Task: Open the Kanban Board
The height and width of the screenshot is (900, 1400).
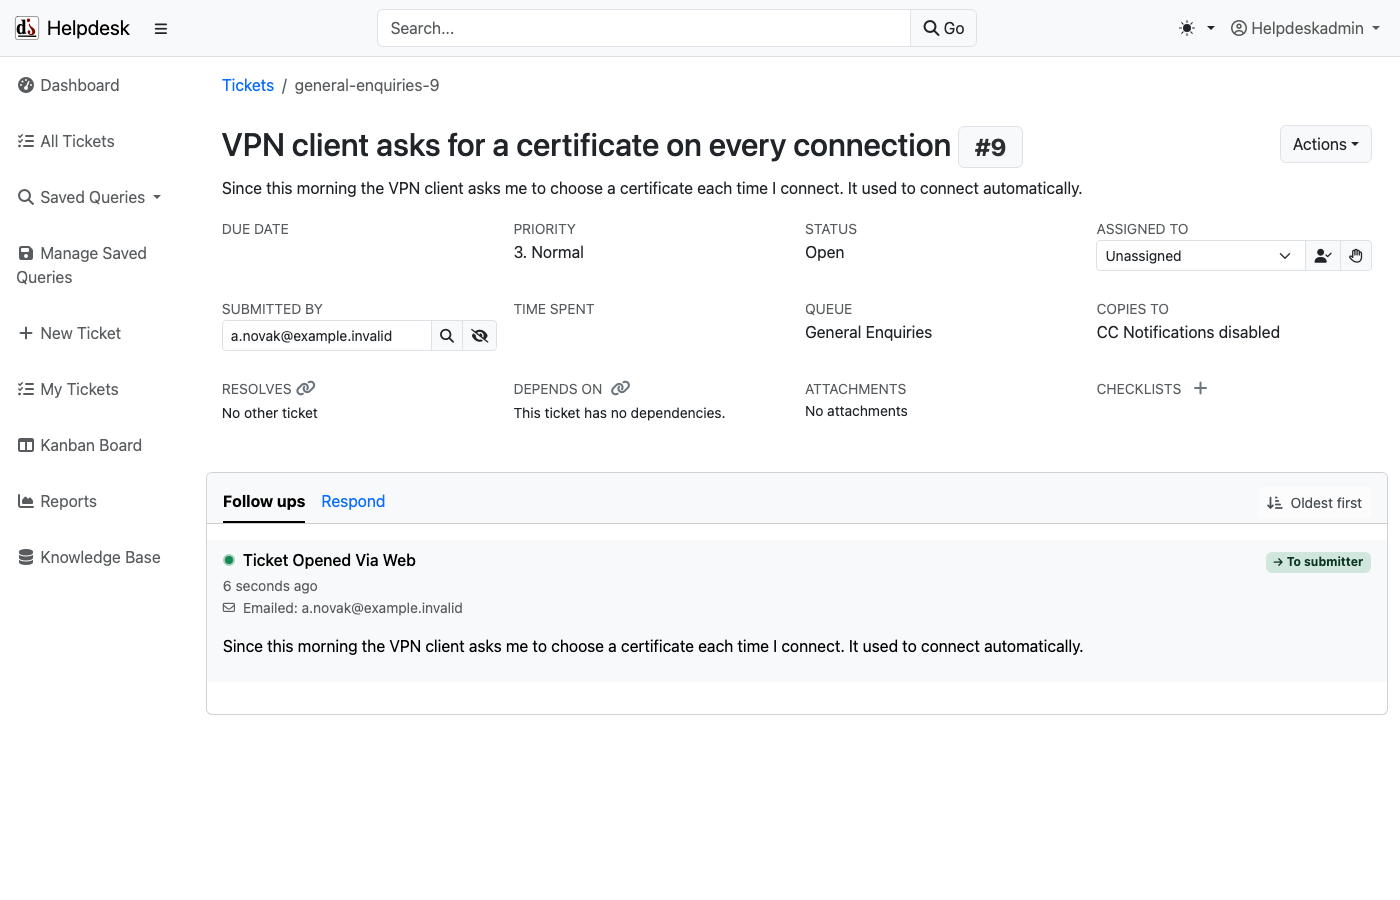Action: (80, 445)
